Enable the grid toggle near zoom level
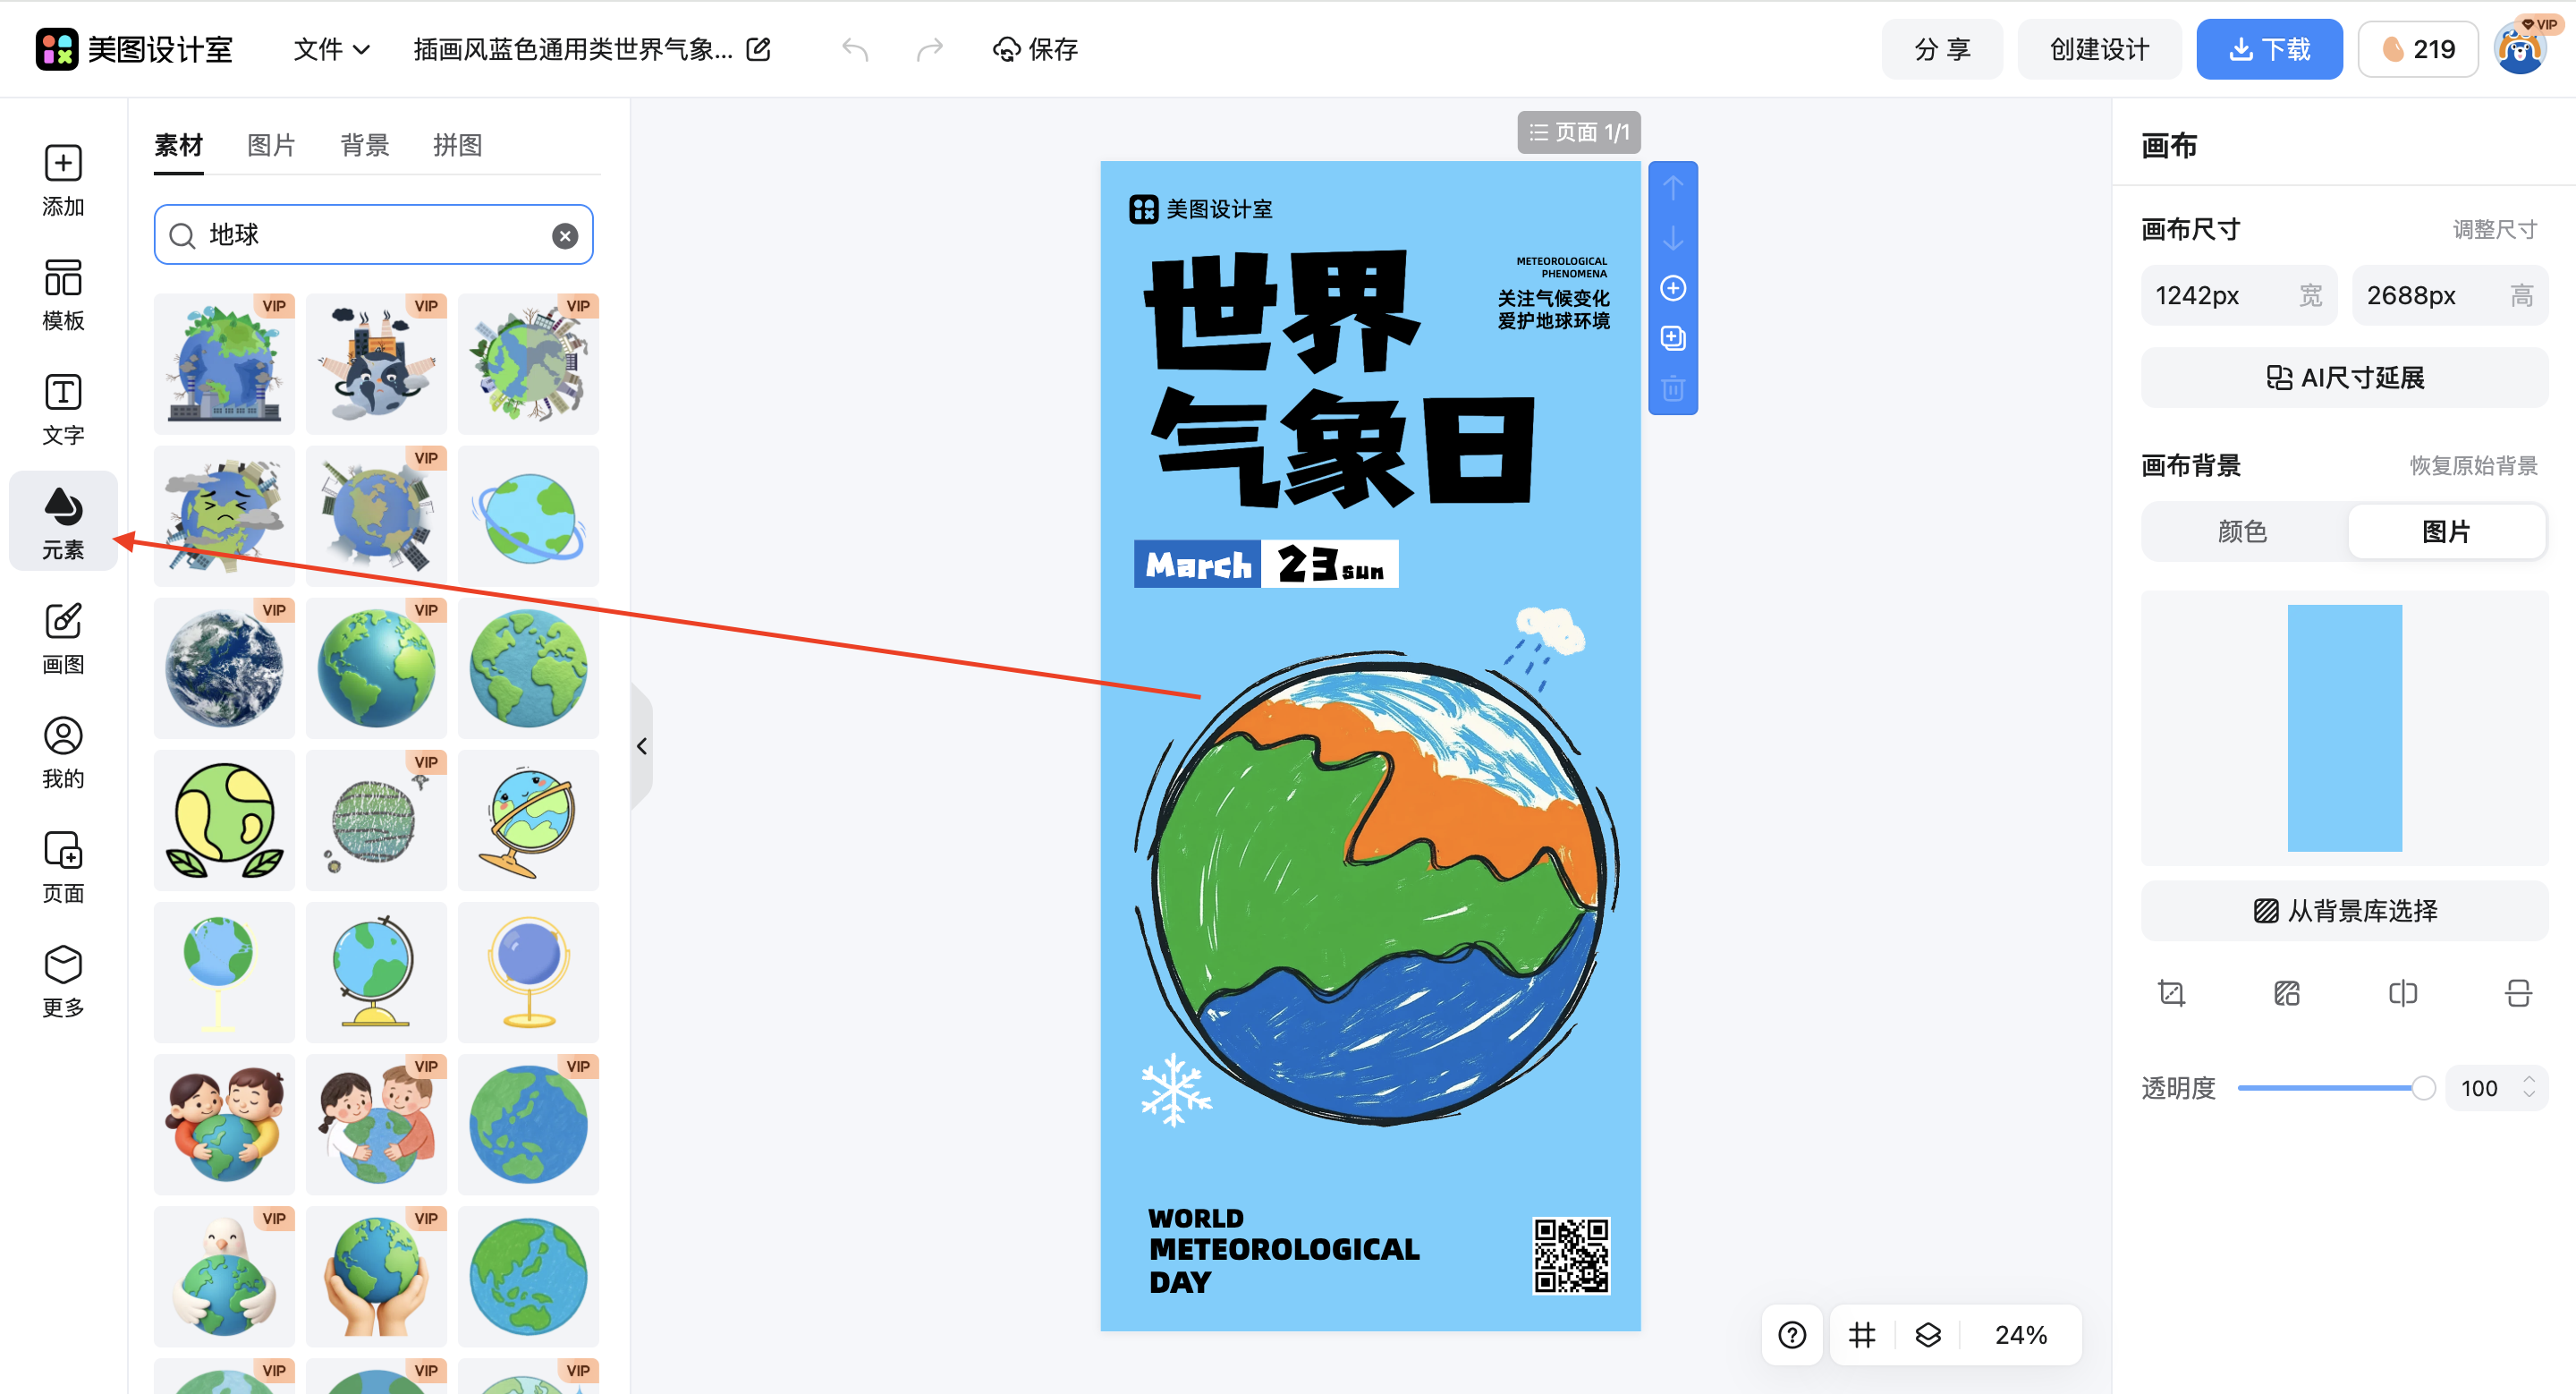Image resolution: width=2576 pixels, height=1394 pixels. pos(1861,1334)
